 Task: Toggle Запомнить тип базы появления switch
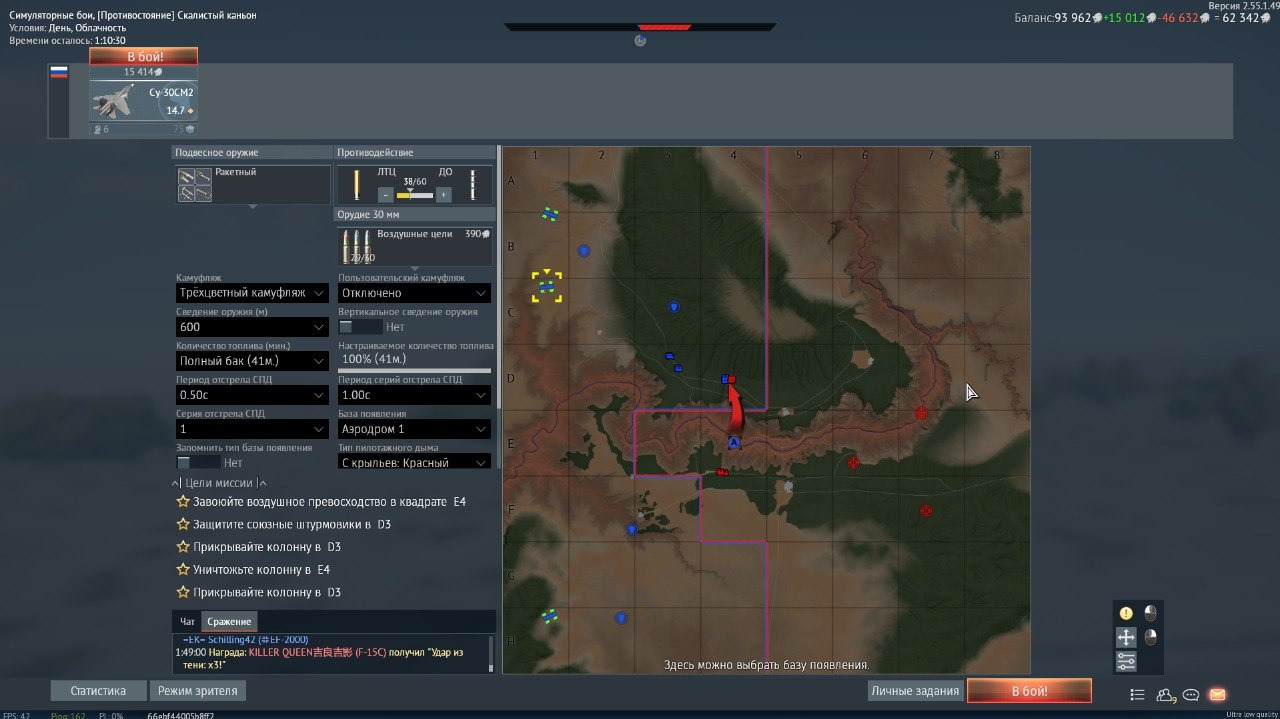coord(197,463)
